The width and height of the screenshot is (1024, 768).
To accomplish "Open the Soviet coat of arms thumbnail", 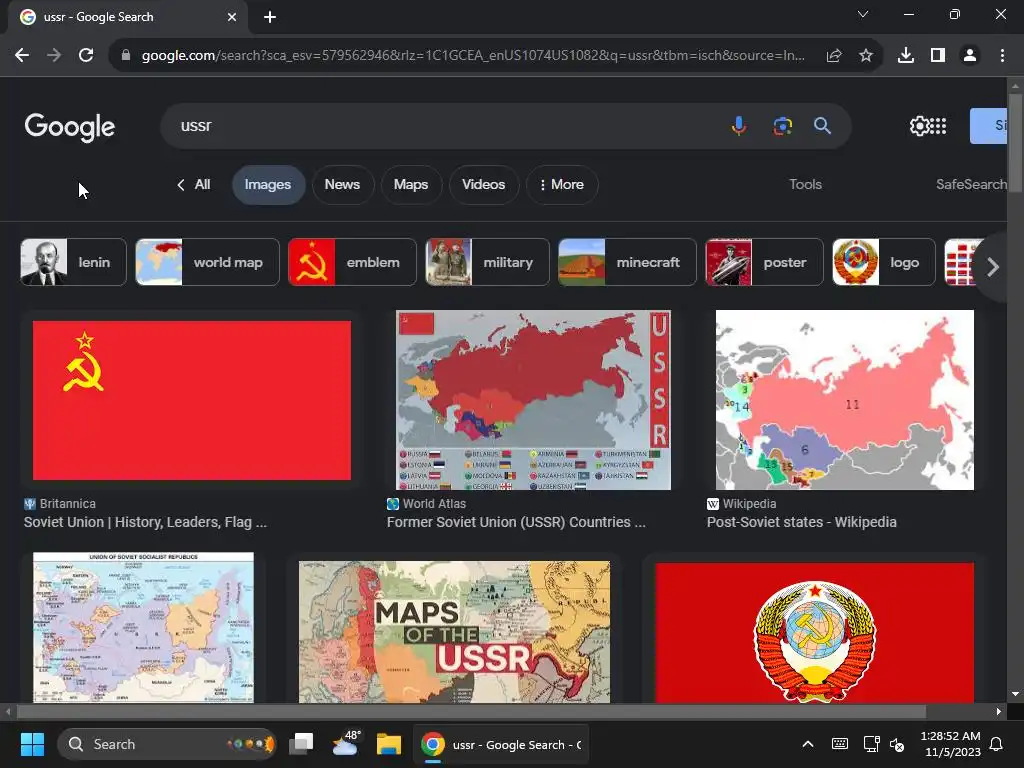I will click(814, 633).
